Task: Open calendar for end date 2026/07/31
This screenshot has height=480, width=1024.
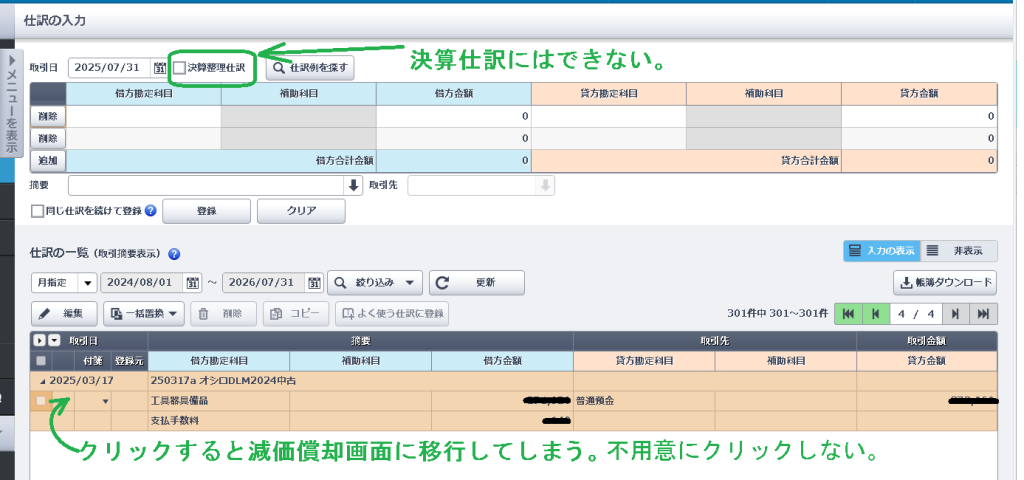Action: (x=314, y=283)
